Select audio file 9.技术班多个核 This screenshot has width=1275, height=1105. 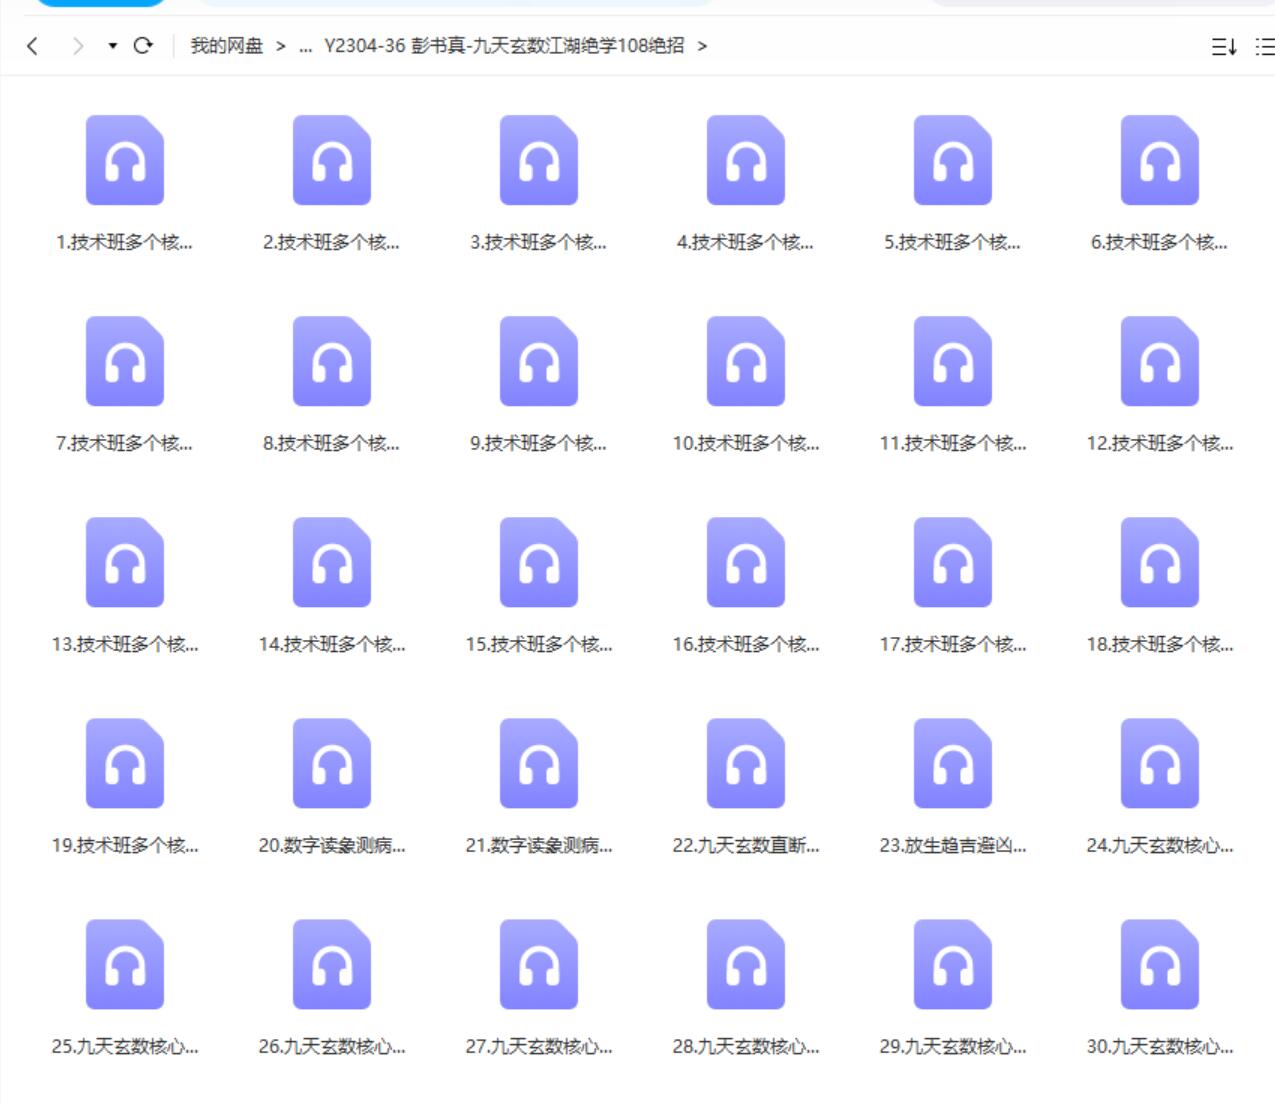539,362
